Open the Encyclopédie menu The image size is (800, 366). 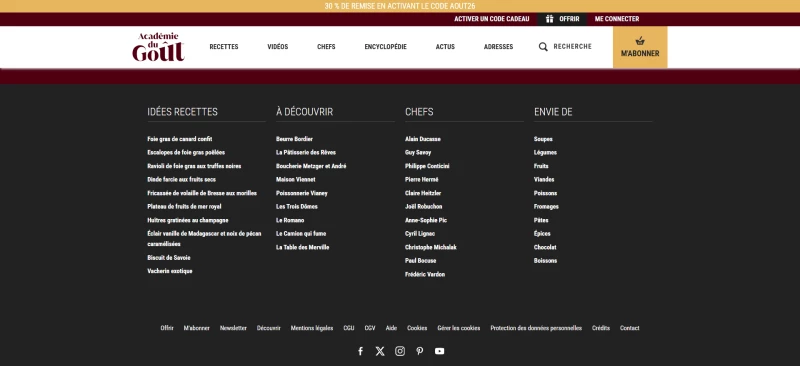point(386,46)
